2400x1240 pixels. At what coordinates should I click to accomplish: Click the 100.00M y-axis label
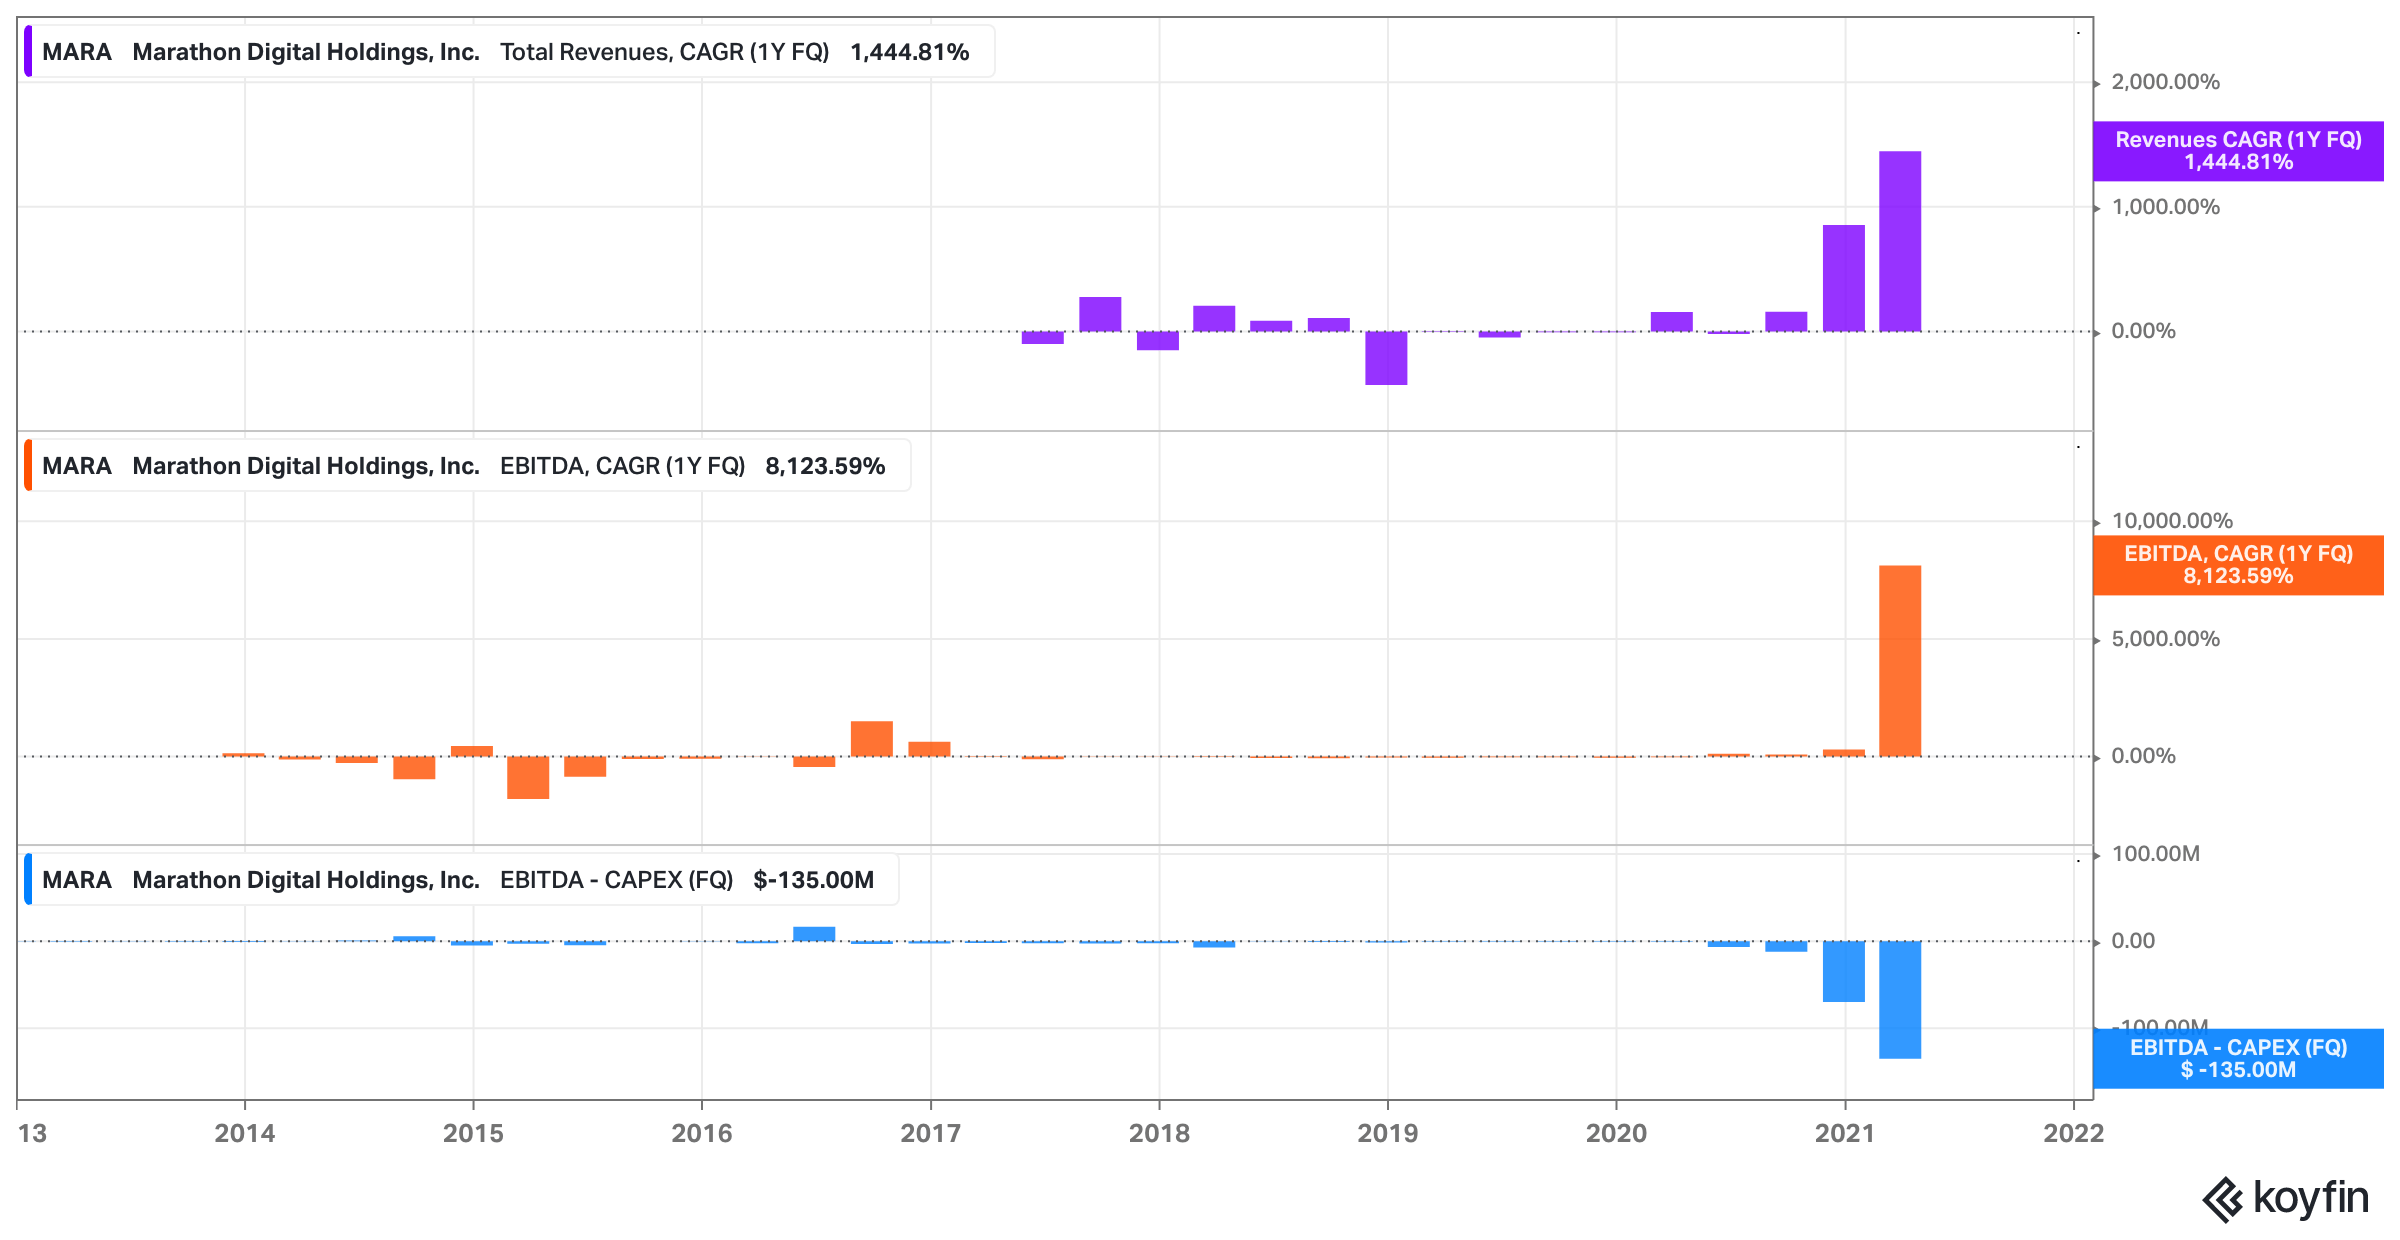[x=2155, y=854]
